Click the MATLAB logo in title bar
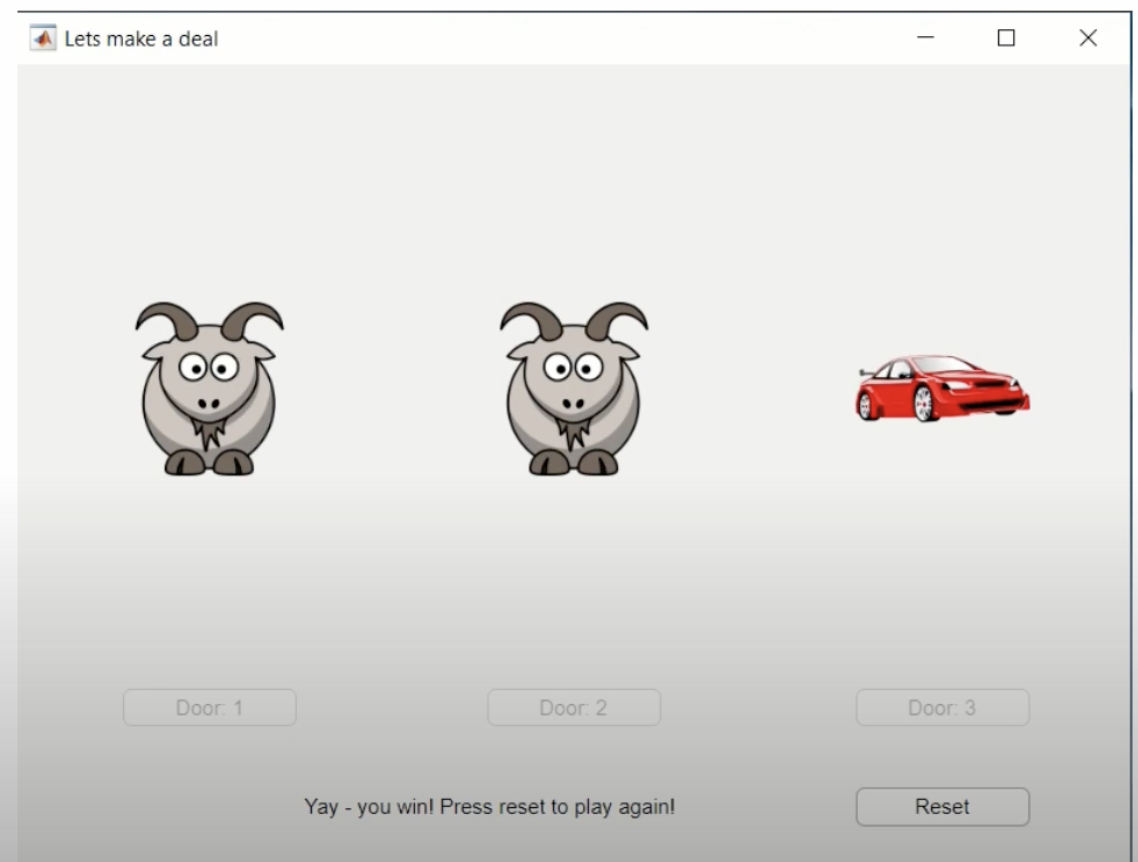 click(x=43, y=39)
